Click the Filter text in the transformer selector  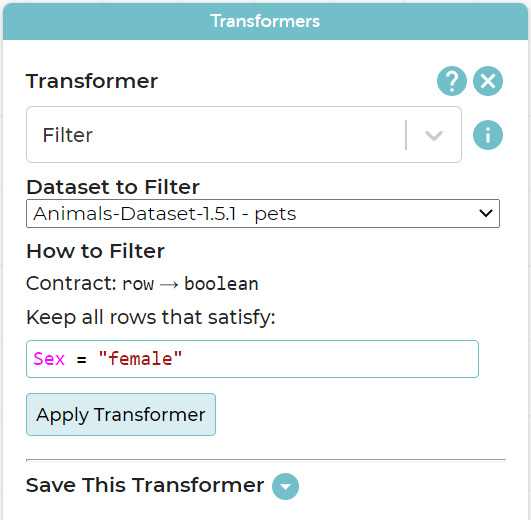pyautogui.click(x=67, y=135)
